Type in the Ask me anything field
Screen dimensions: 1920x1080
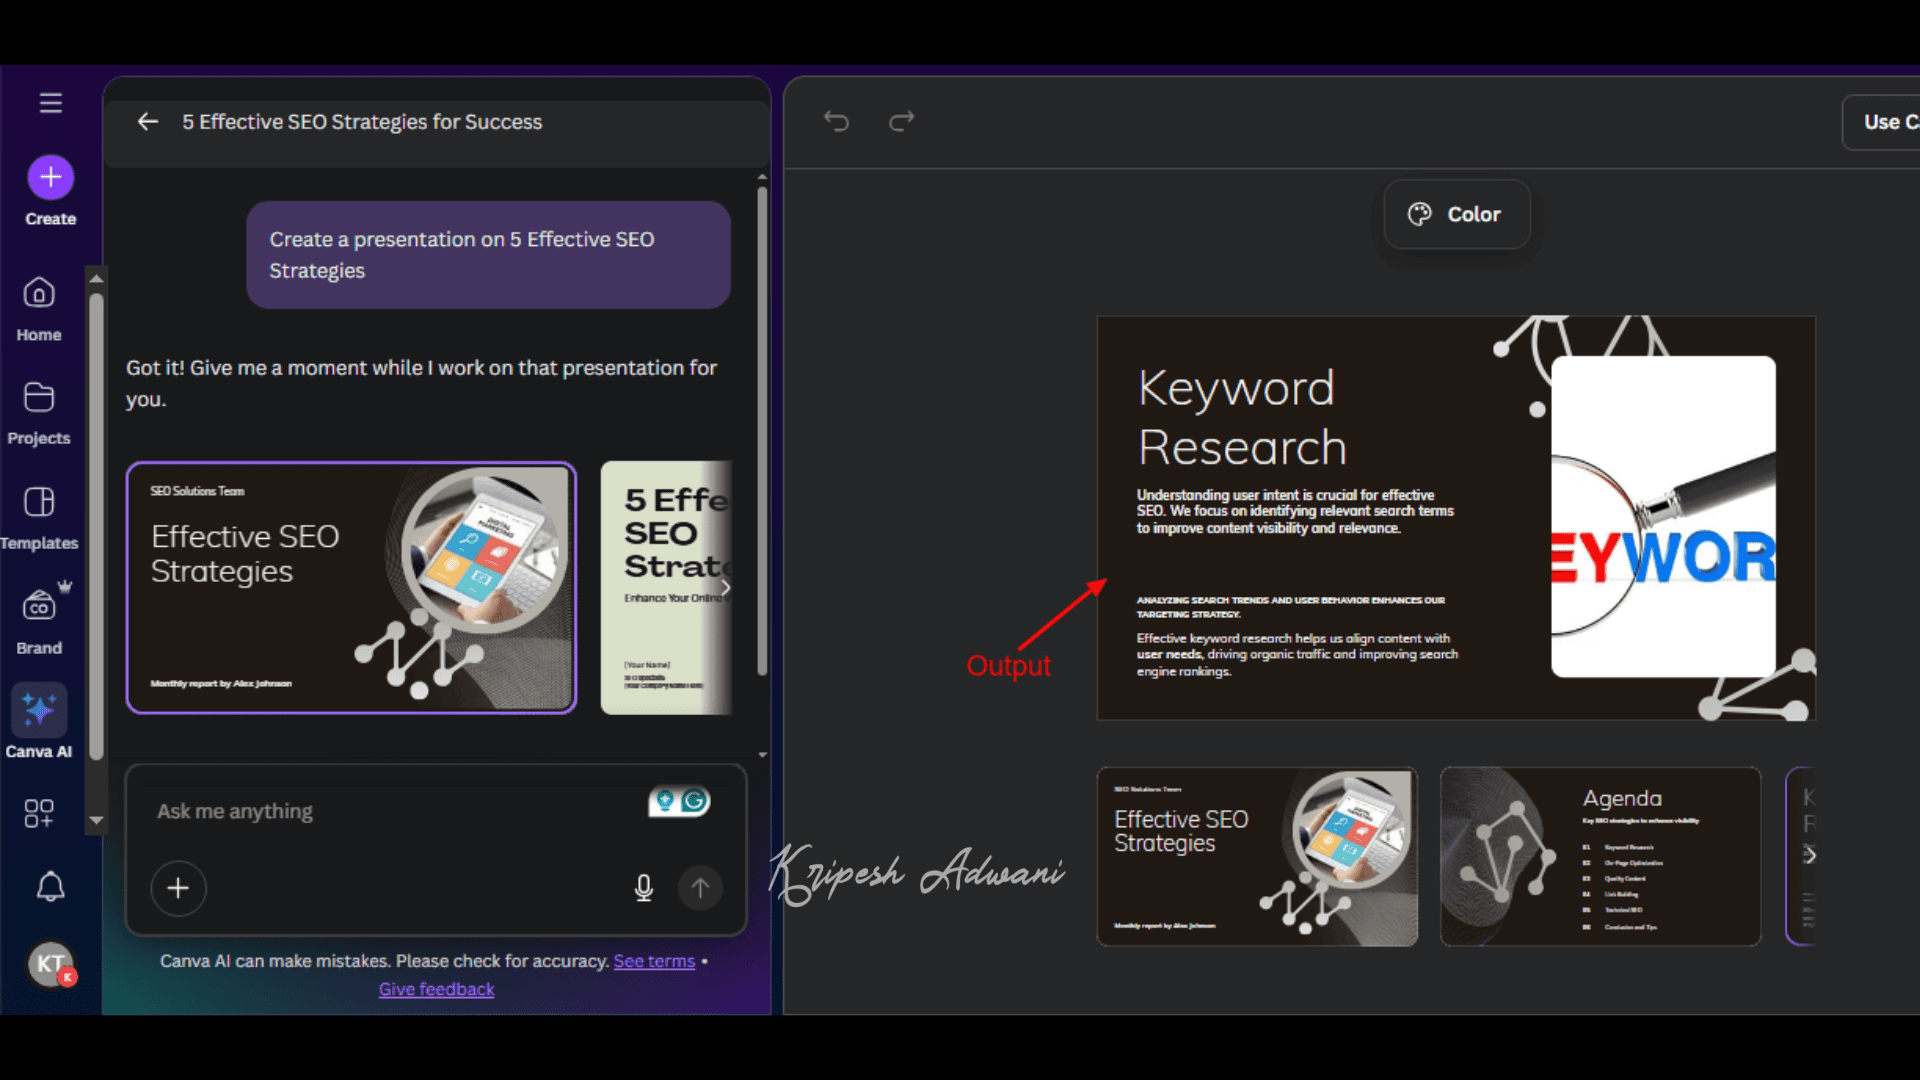[x=390, y=811]
